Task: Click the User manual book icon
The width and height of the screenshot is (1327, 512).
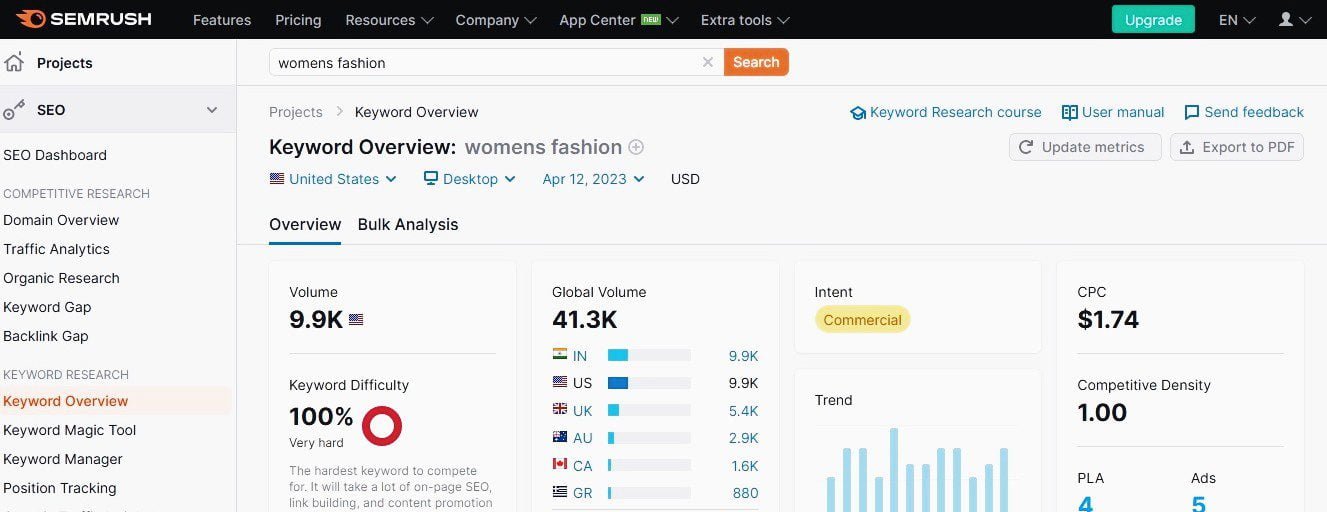Action: point(1069,112)
